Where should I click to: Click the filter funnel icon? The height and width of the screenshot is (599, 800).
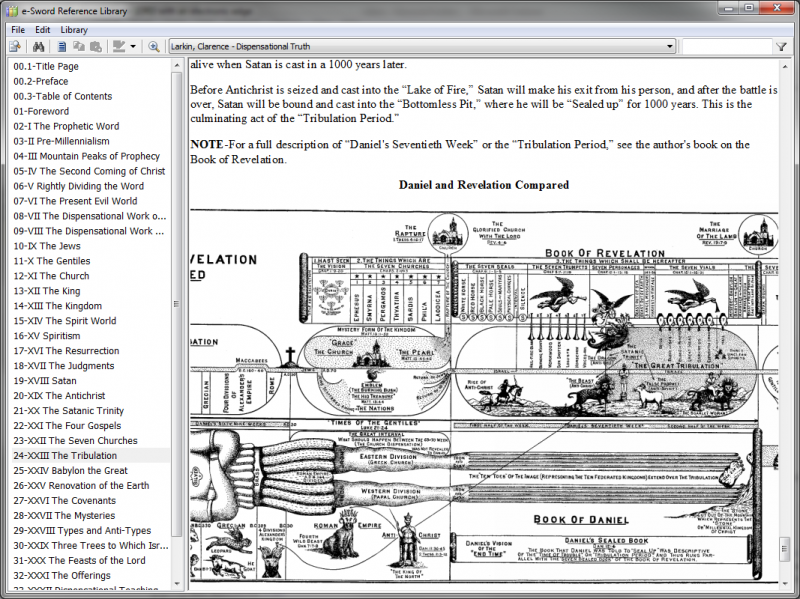point(781,46)
